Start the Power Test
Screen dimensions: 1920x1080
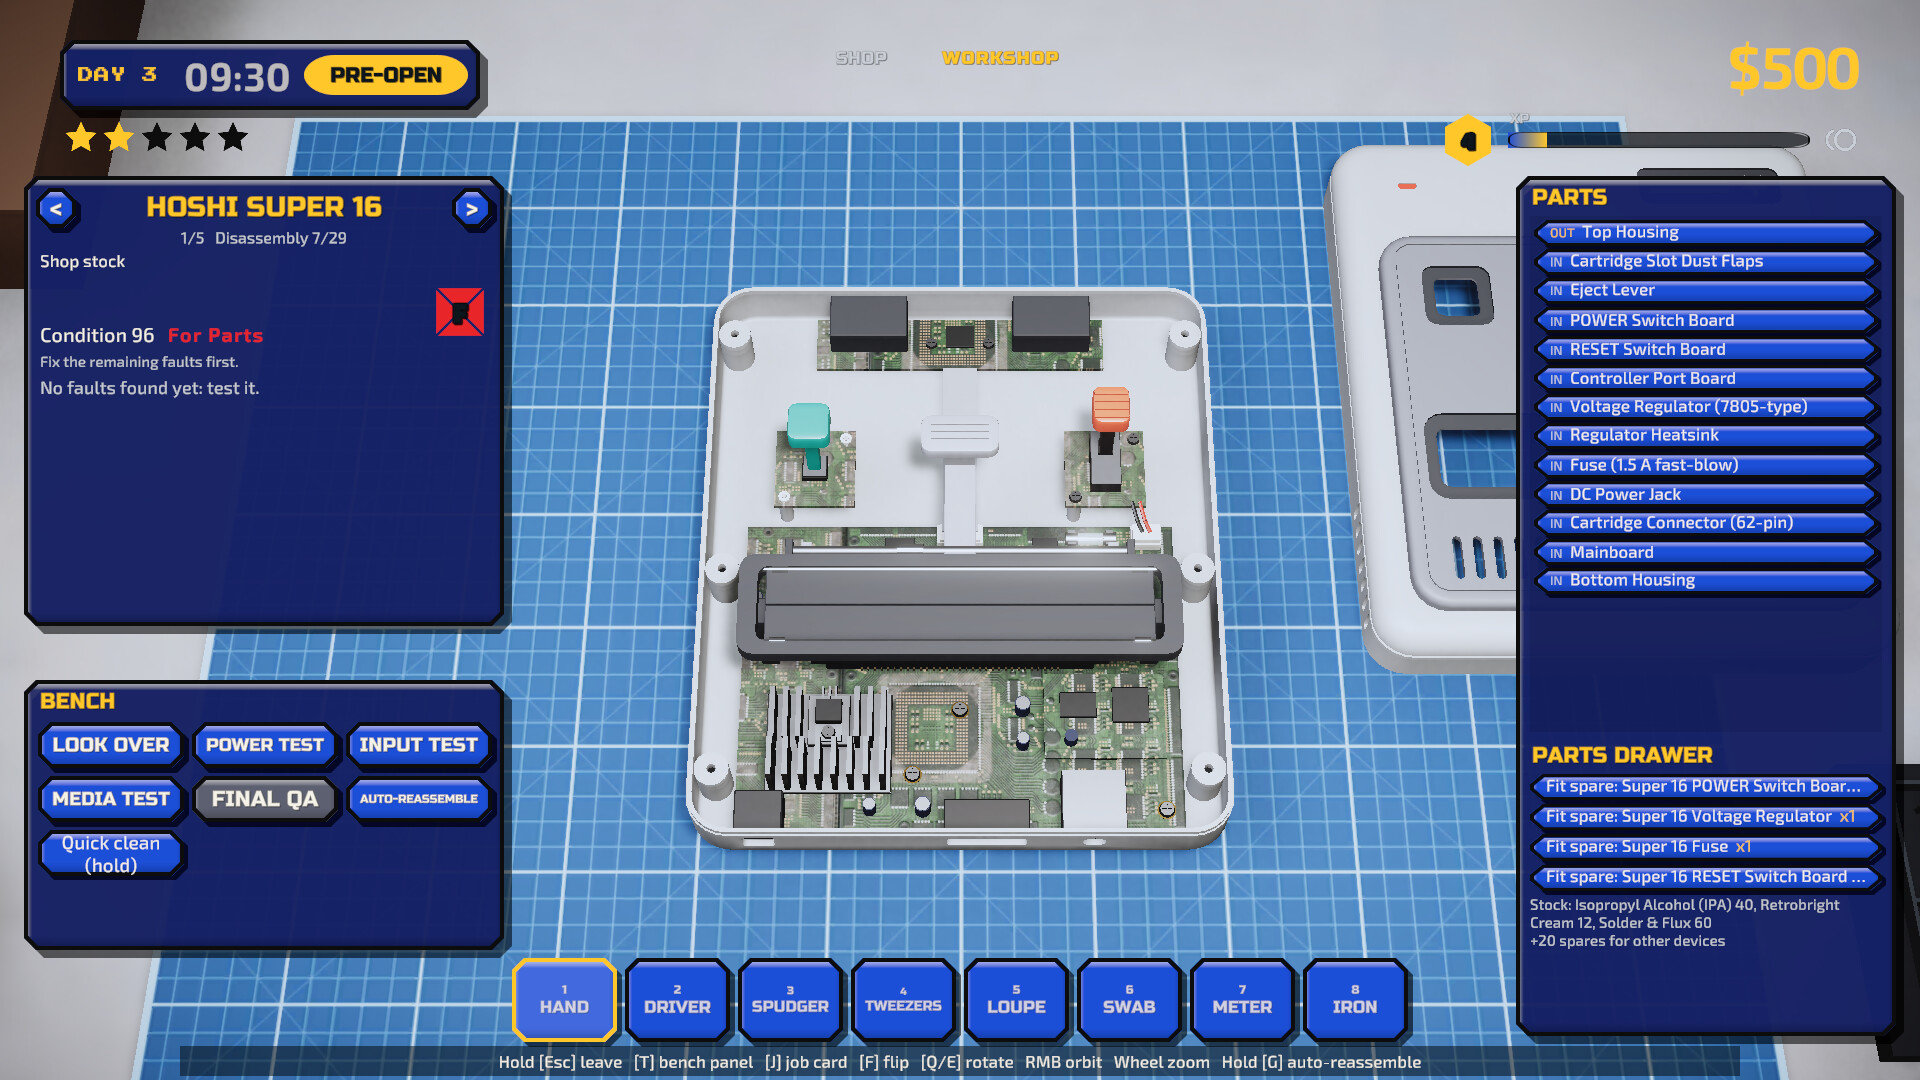pyautogui.click(x=265, y=745)
